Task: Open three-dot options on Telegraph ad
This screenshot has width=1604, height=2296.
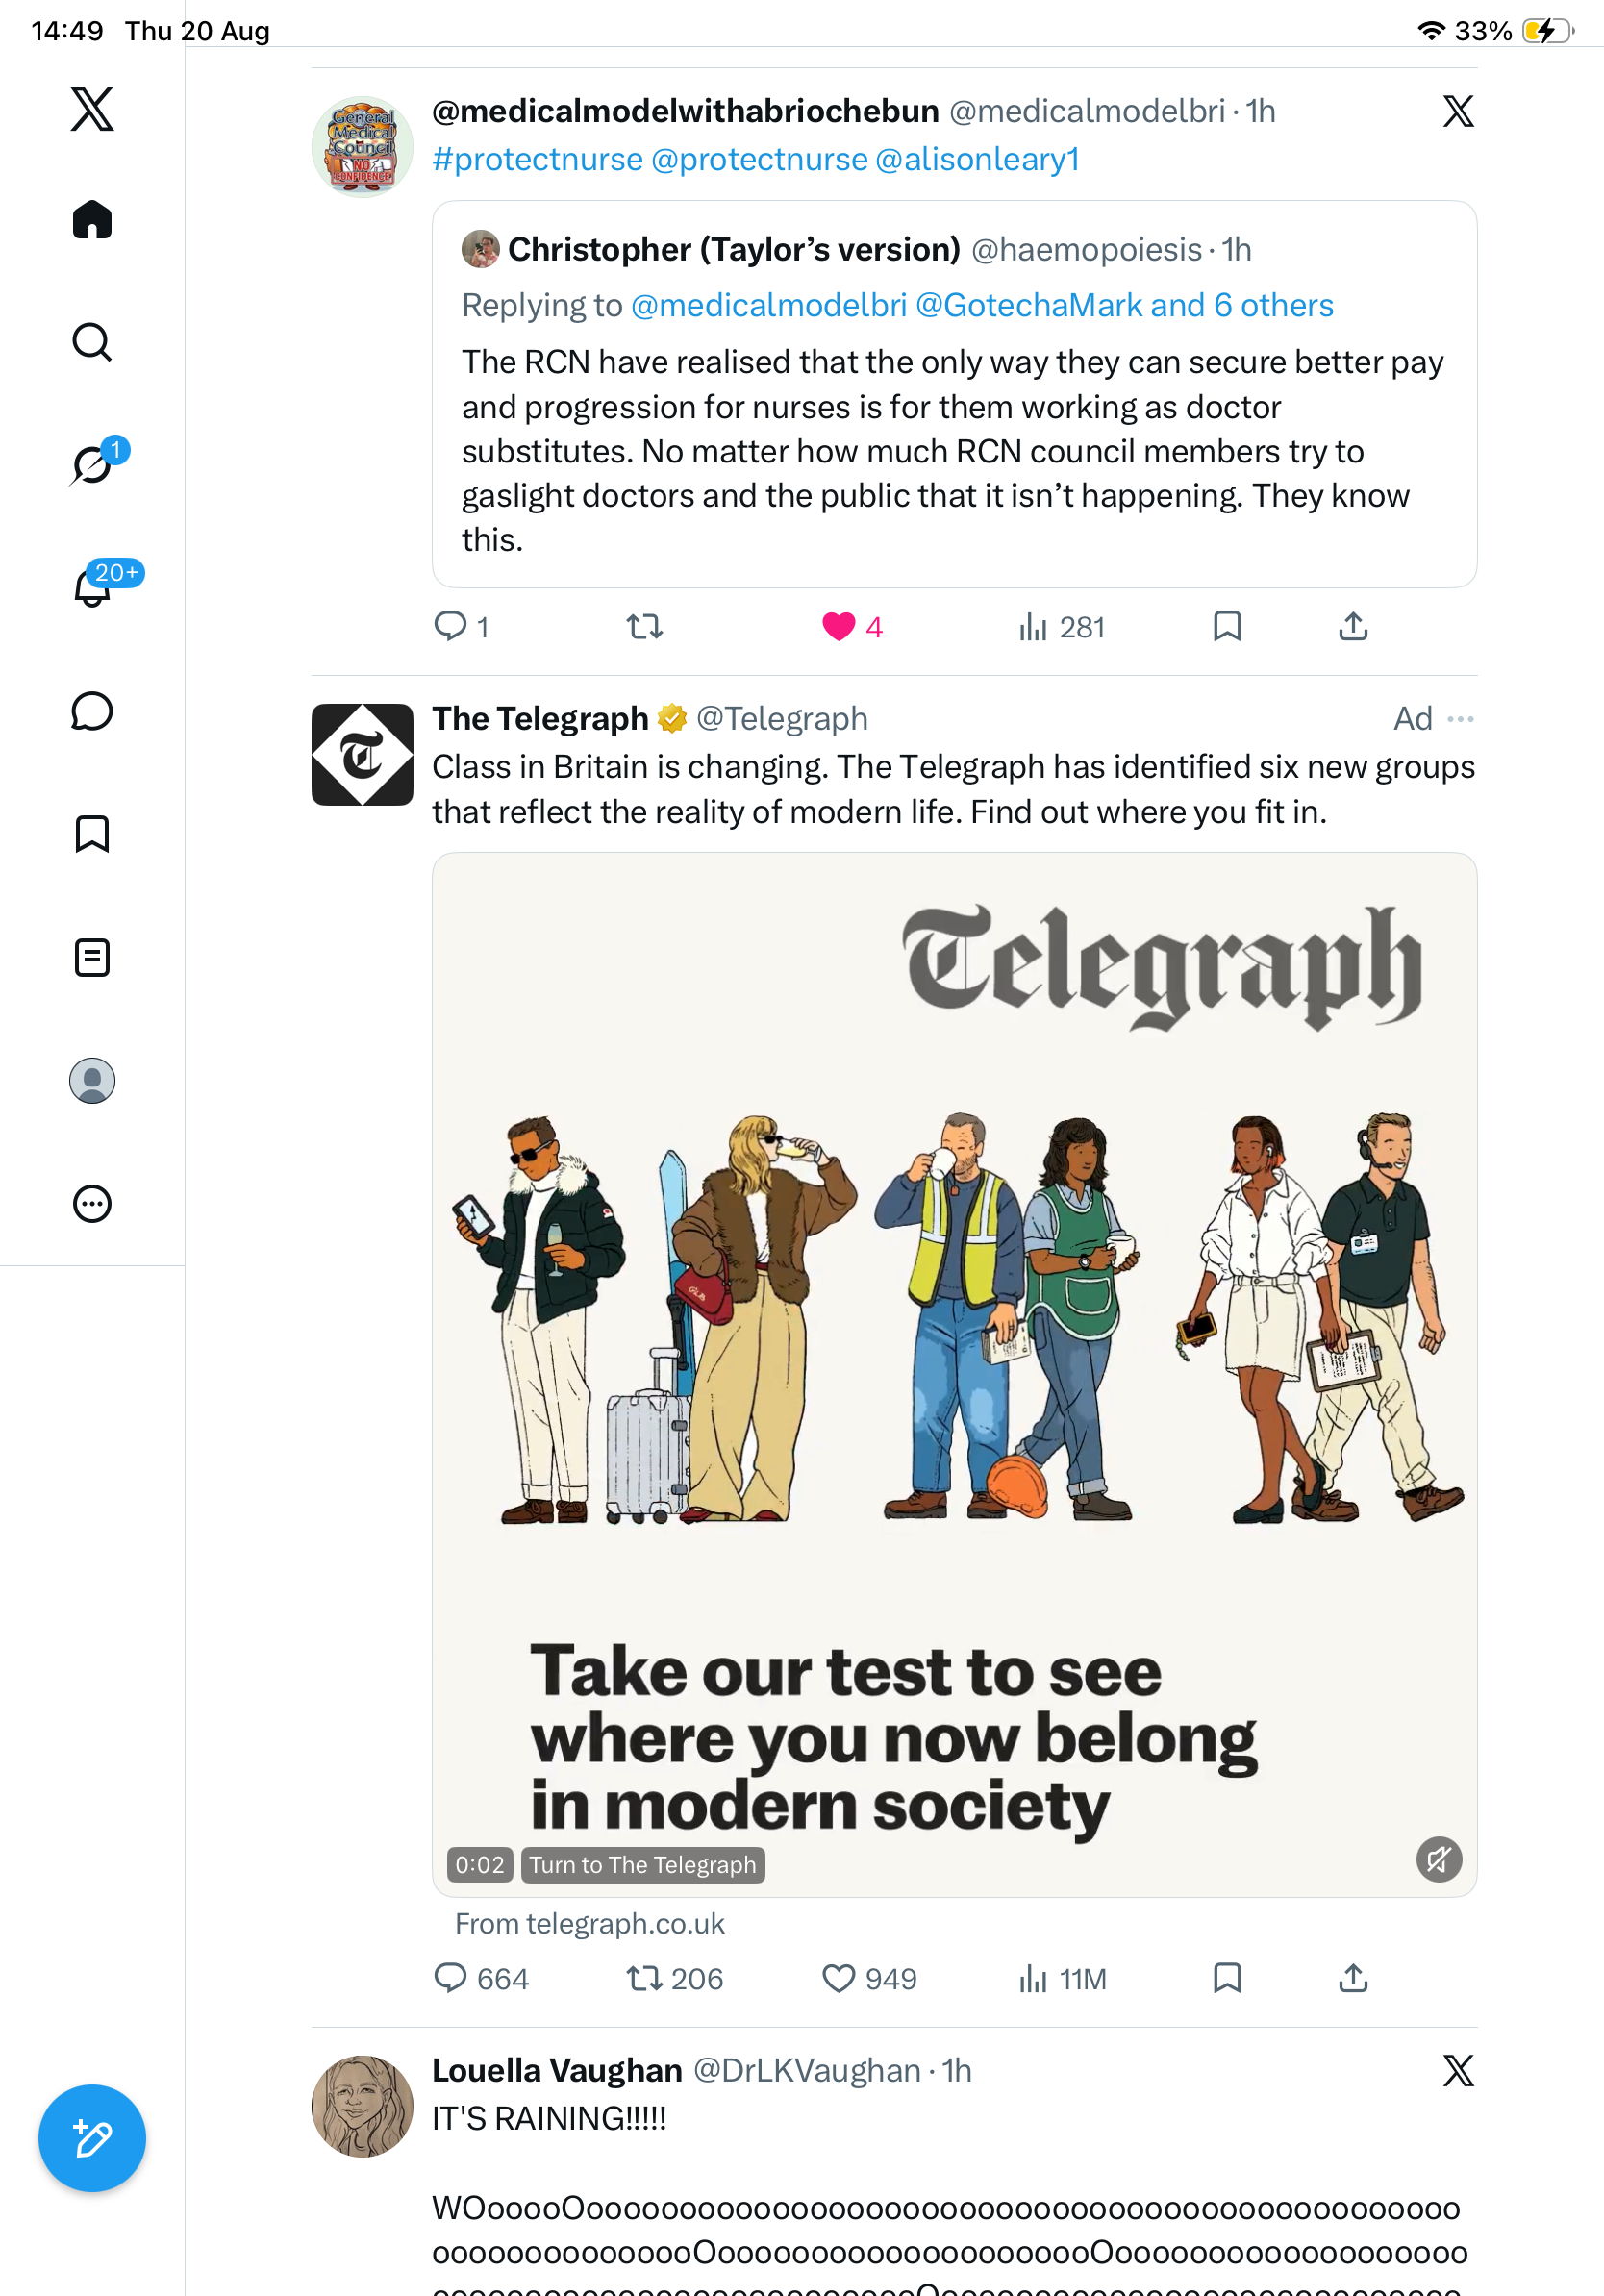Action: click(1461, 719)
